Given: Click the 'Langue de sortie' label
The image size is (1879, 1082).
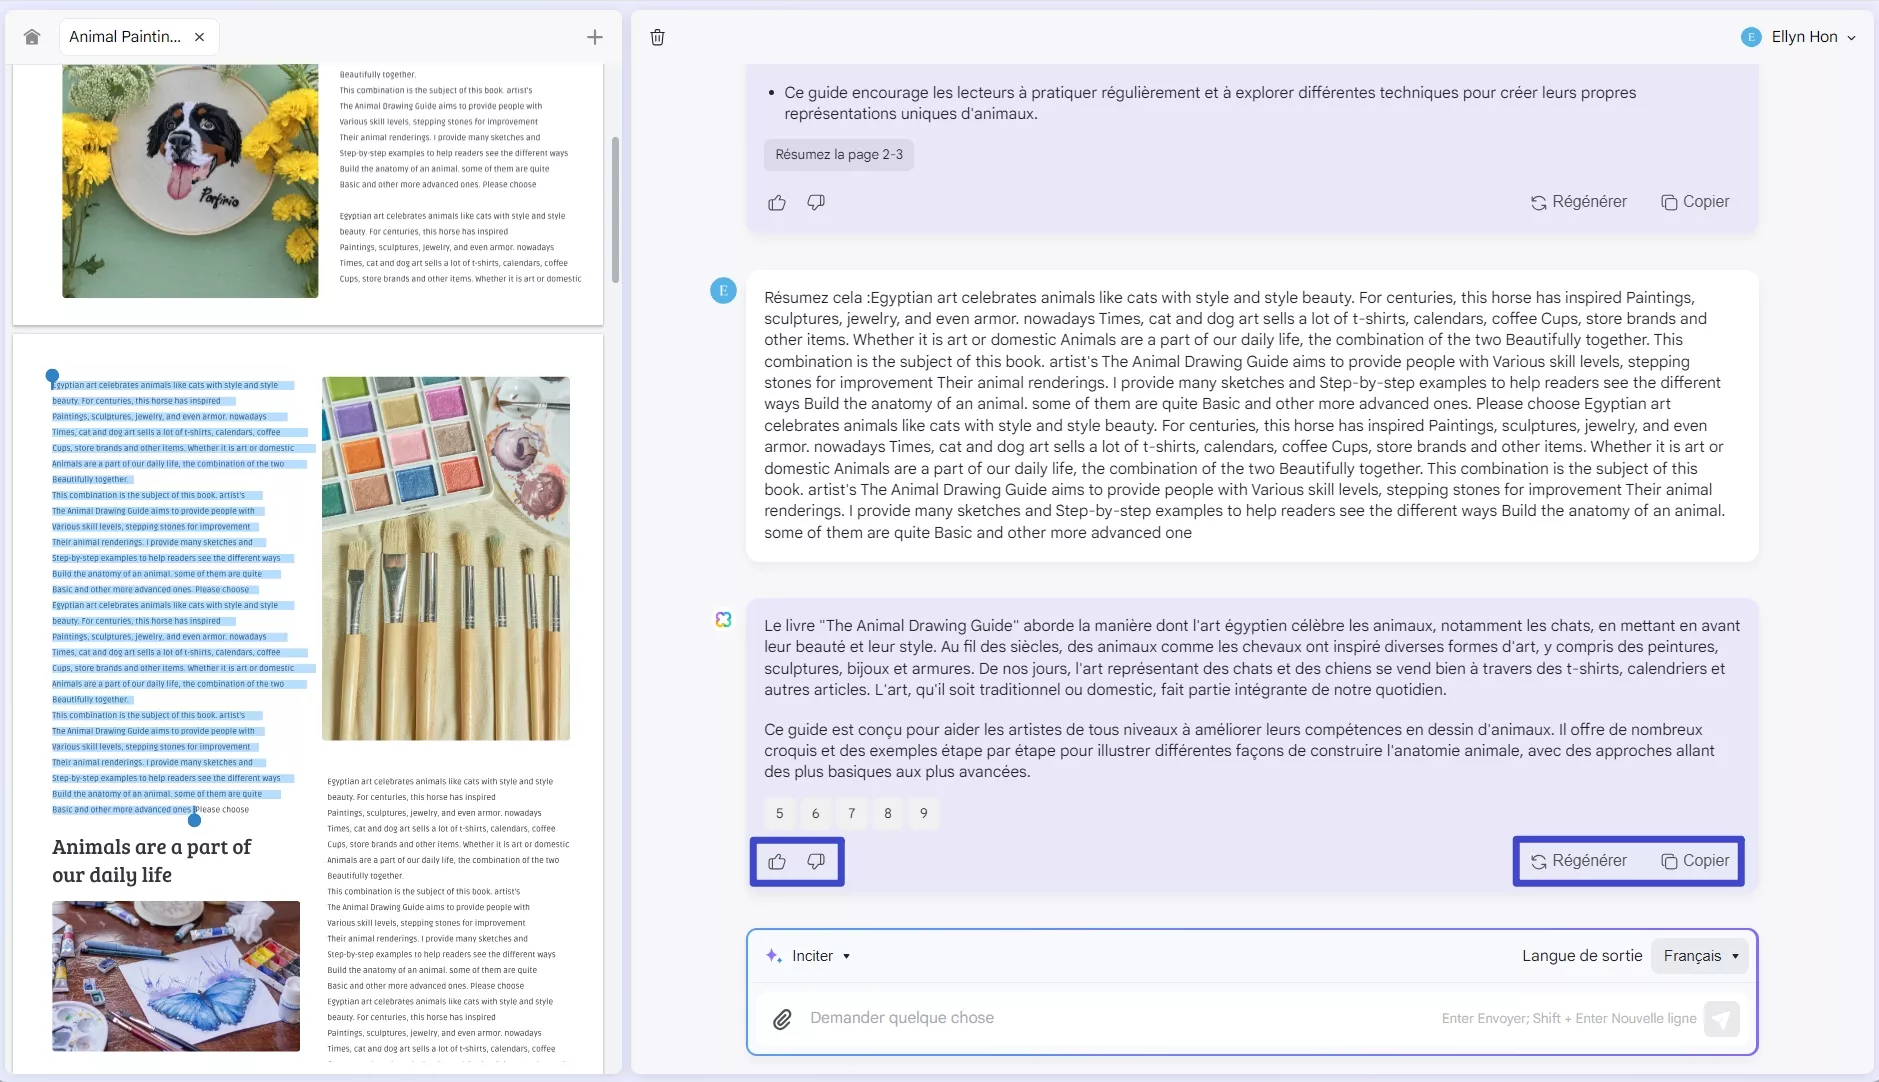Looking at the screenshot, I should (1582, 956).
